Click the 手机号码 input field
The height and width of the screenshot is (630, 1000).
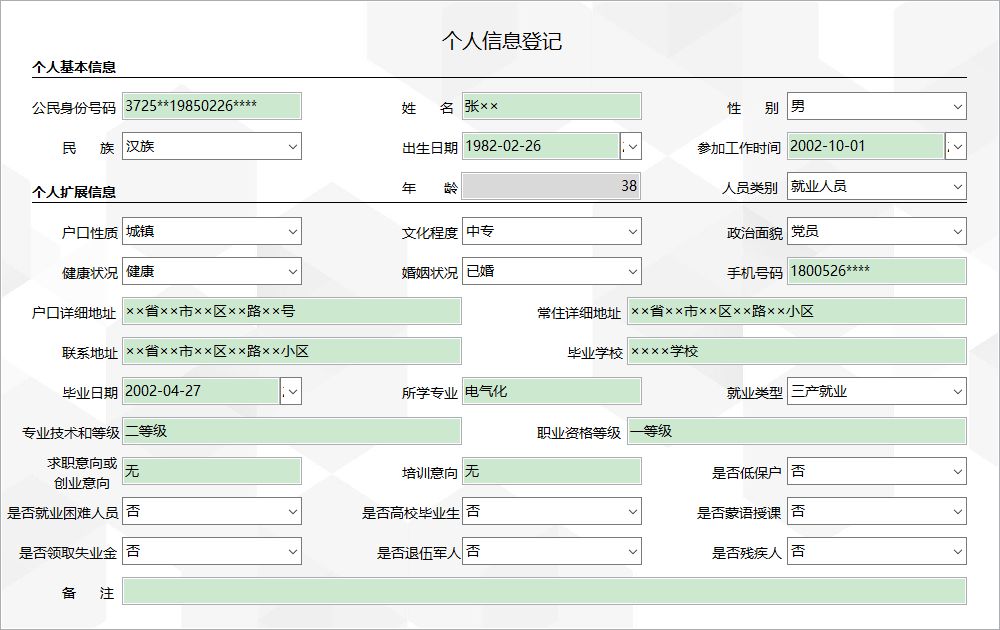(x=876, y=271)
